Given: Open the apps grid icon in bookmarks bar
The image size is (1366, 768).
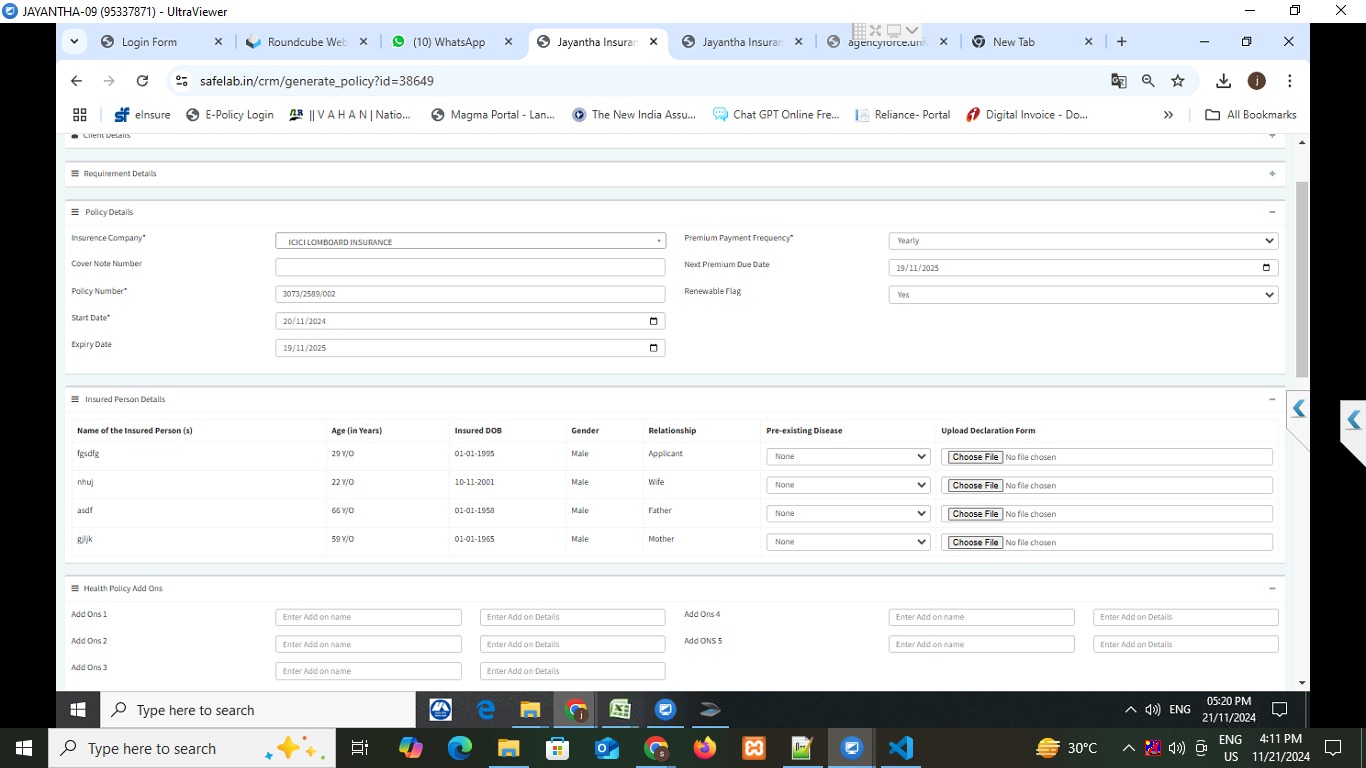Looking at the screenshot, I should (x=80, y=115).
